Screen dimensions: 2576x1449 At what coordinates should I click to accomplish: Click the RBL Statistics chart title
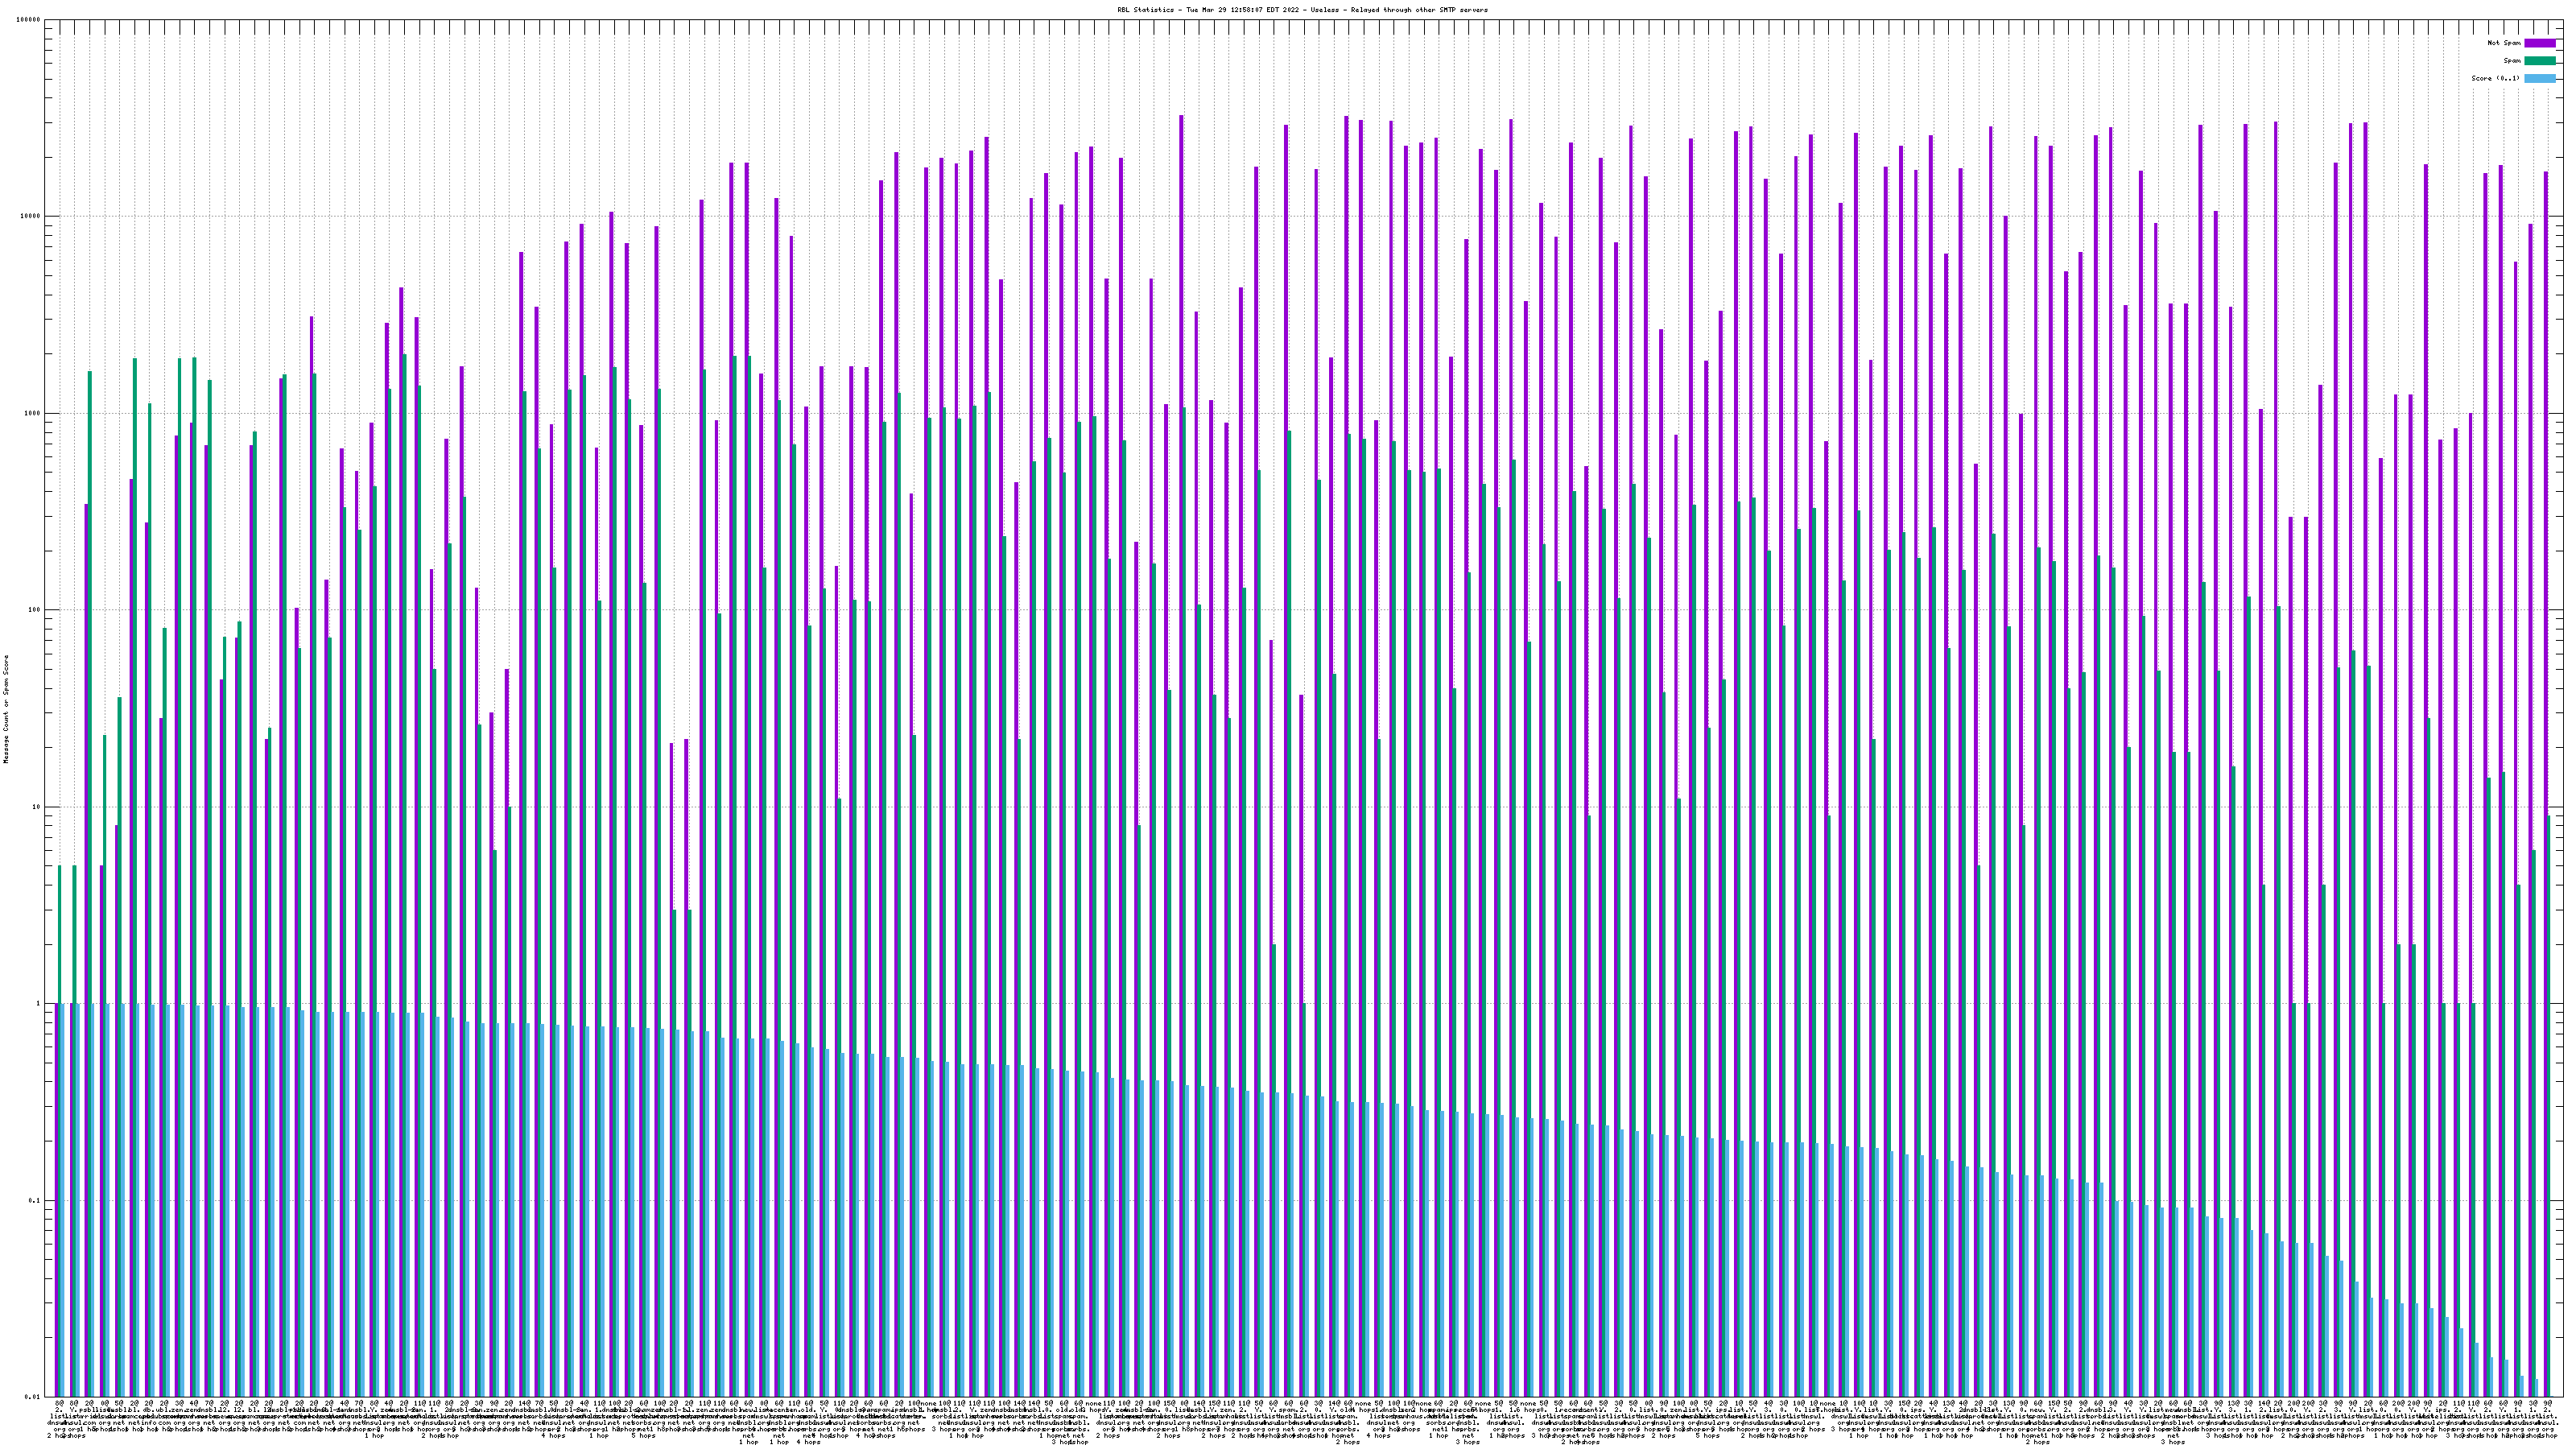pyautogui.click(x=1302, y=10)
